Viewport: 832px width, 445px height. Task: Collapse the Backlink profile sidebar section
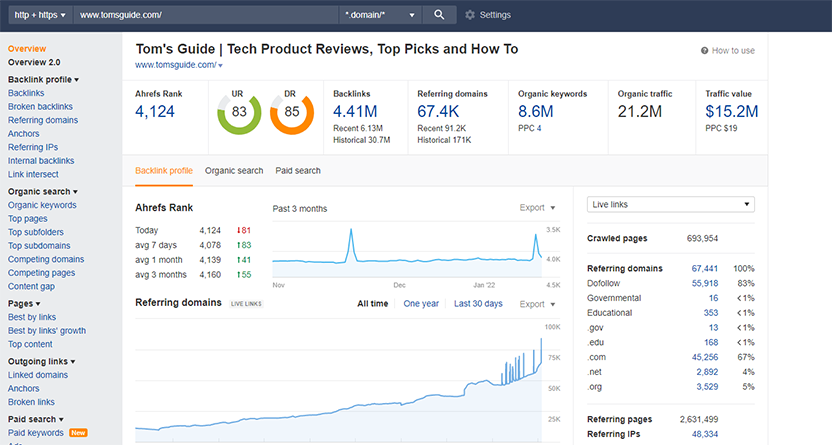(44, 80)
